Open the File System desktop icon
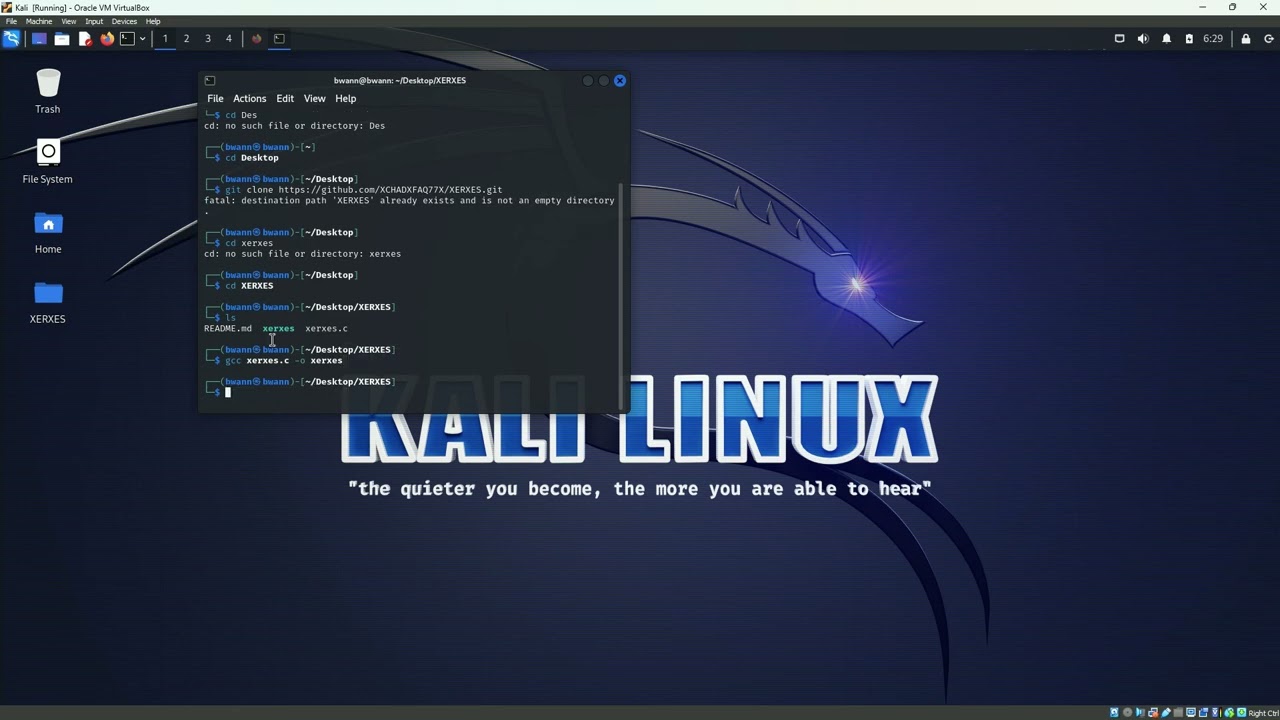Viewport: 1280px width, 720px height. [48, 162]
